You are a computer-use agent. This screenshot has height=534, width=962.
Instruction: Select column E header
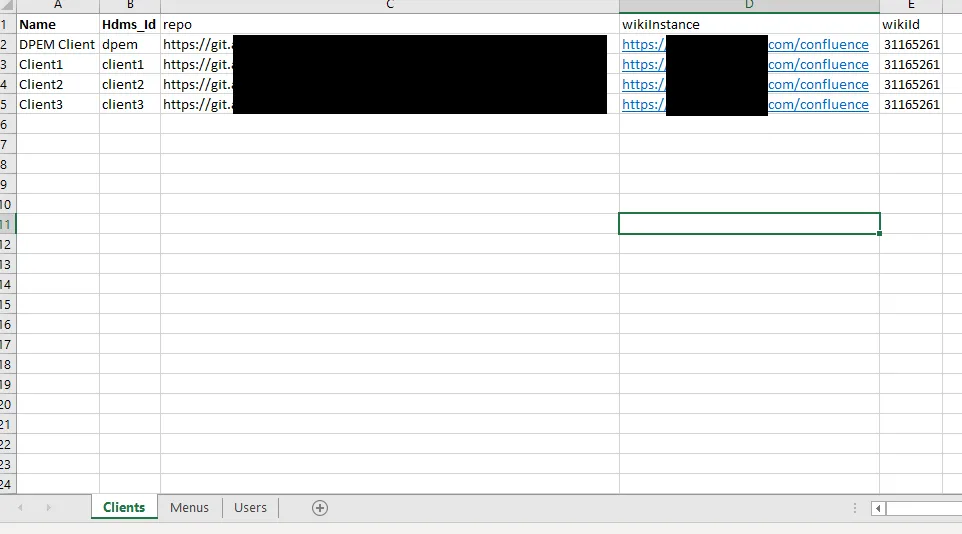coord(911,6)
